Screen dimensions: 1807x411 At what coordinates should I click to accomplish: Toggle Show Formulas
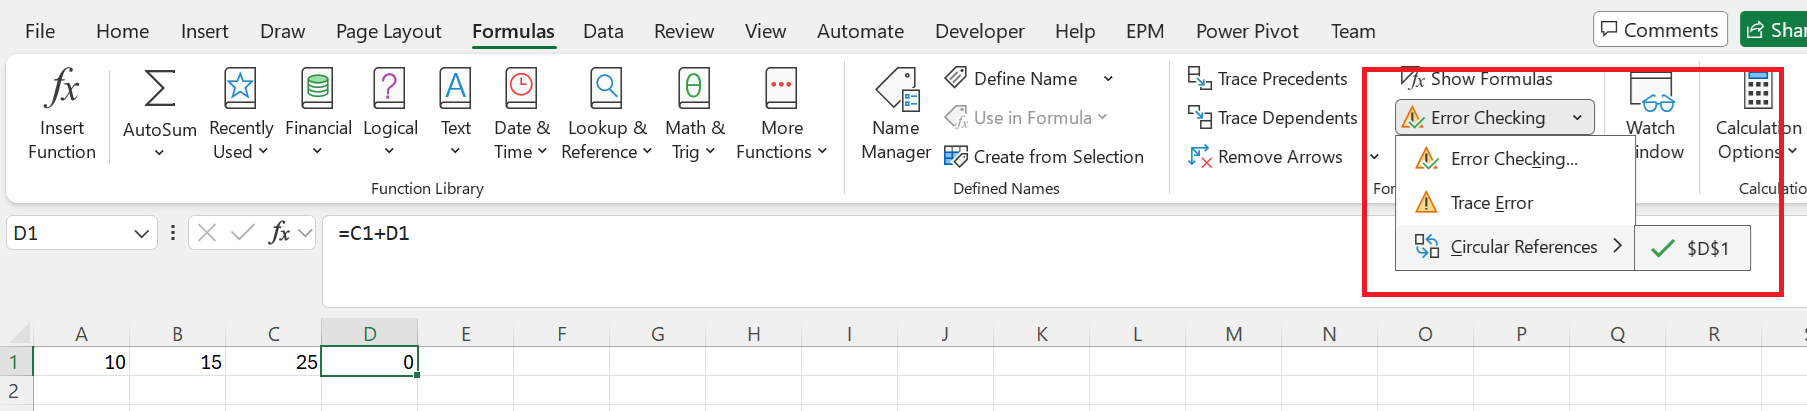click(1476, 79)
